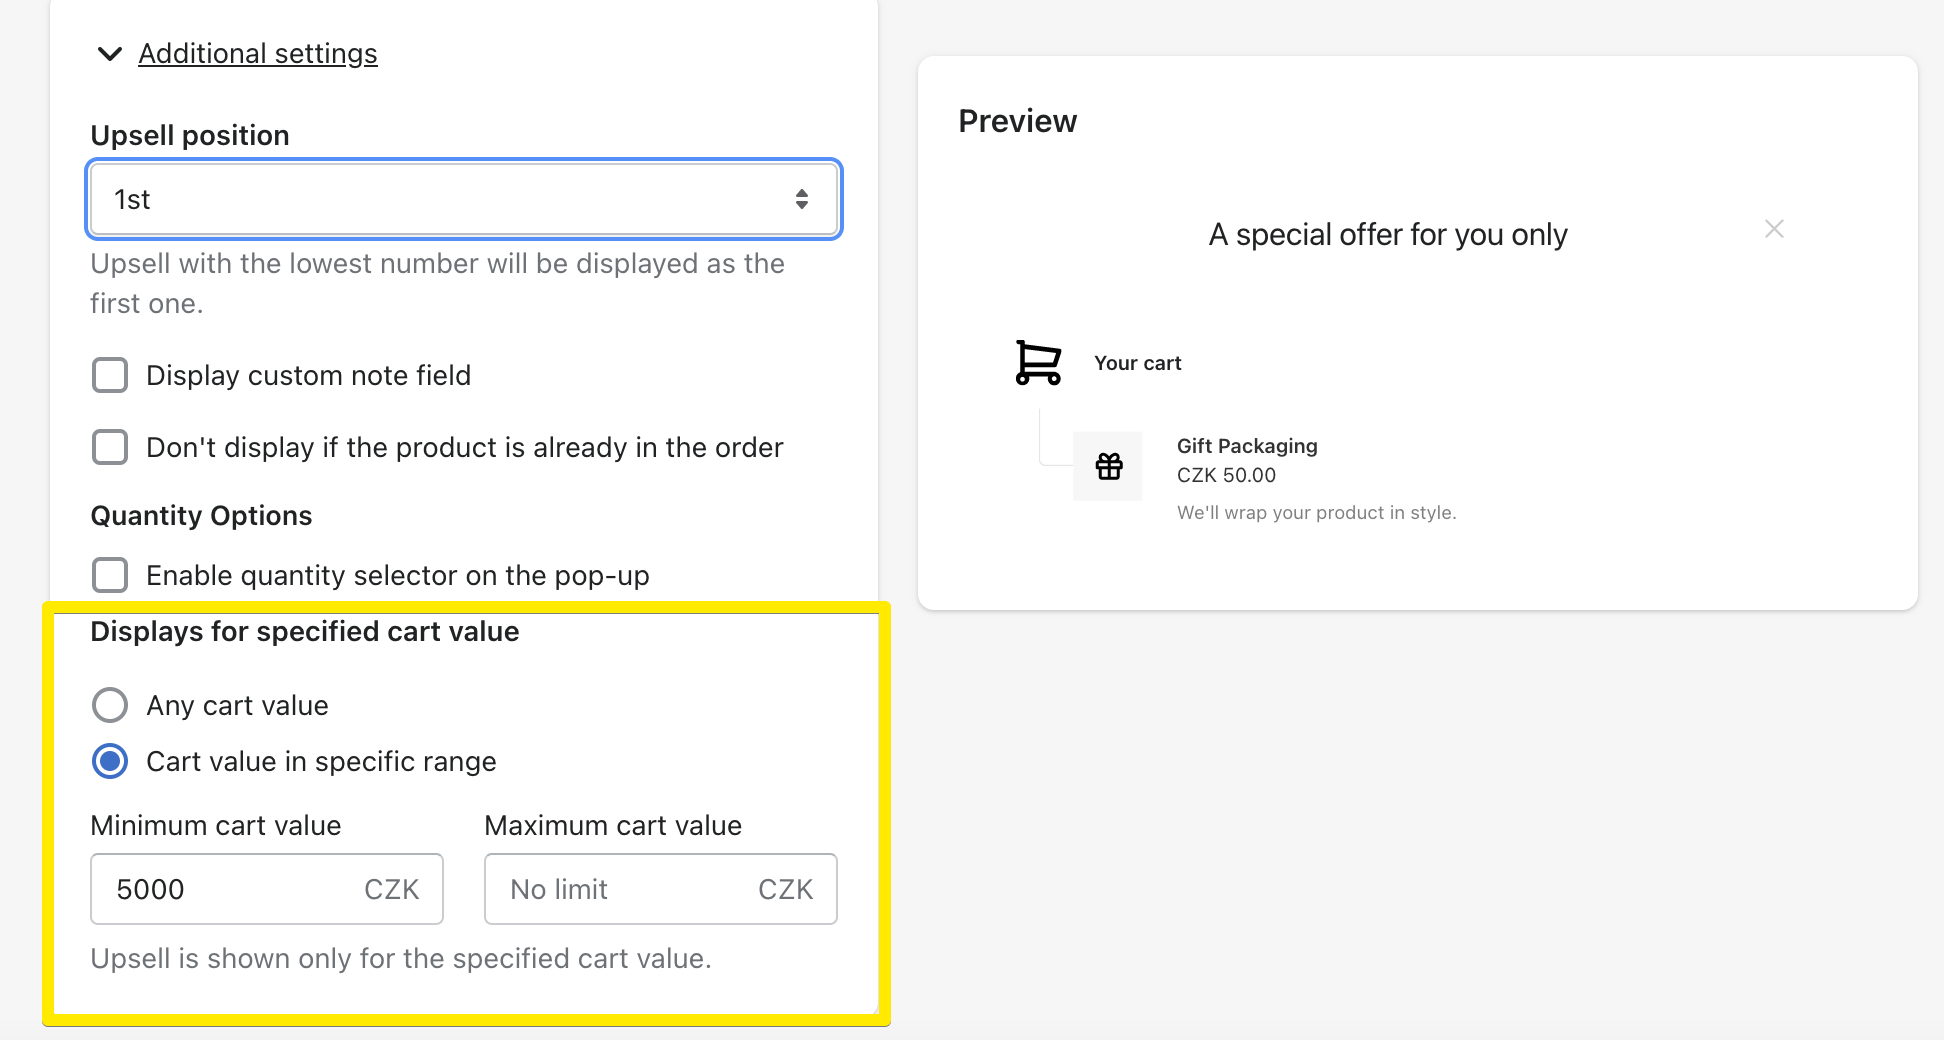Click the shopping cart icon in the preview
This screenshot has width=1944, height=1040.
[x=1037, y=362]
